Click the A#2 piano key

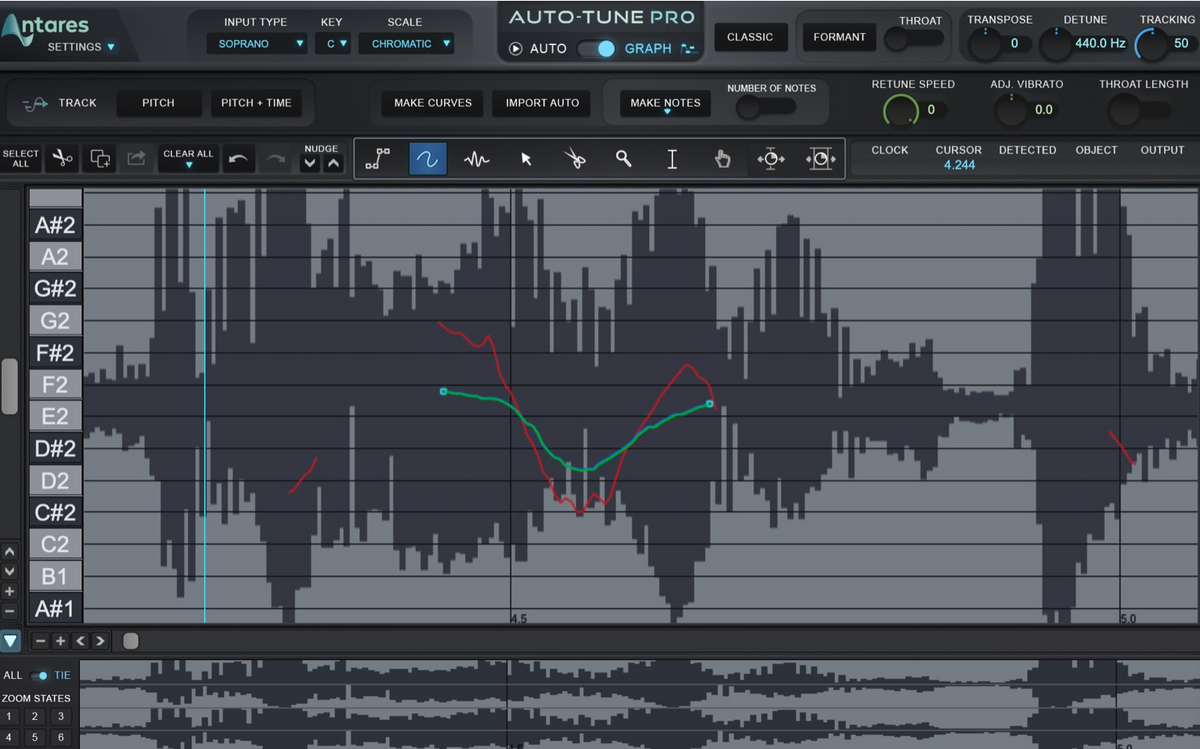(55, 226)
